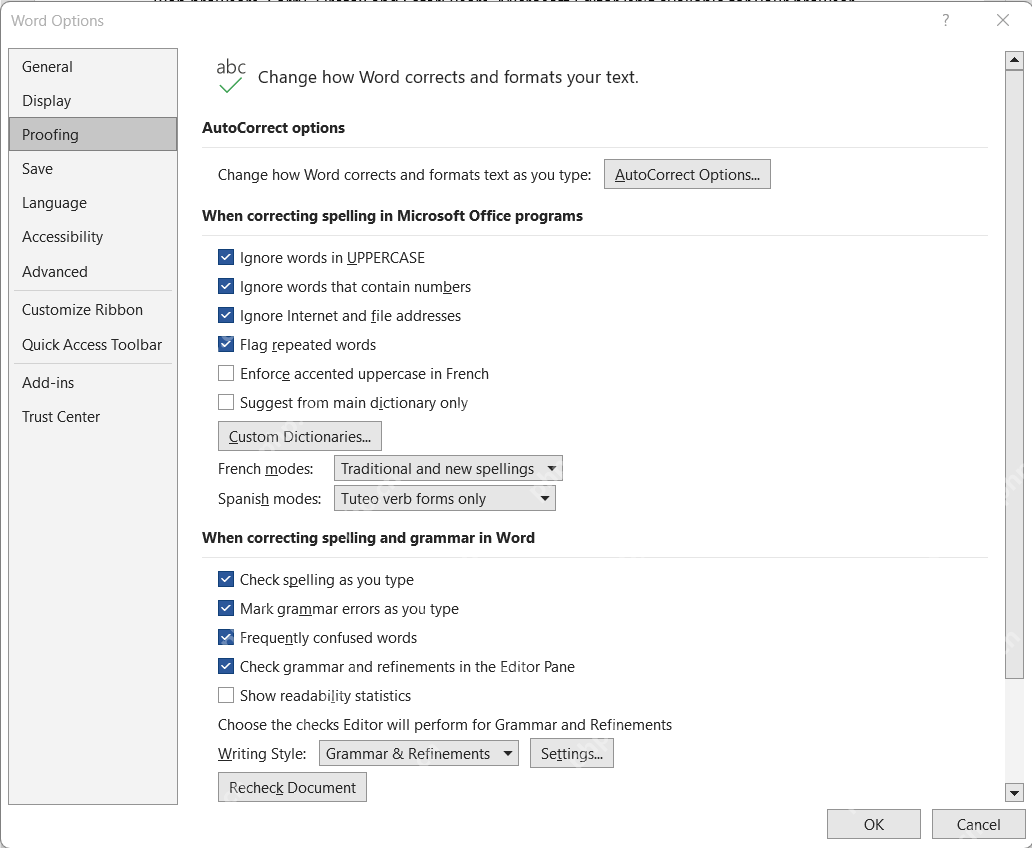1032x848 pixels.
Task: Open the Language settings category
Action: pyautogui.click(x=93, y=203)
